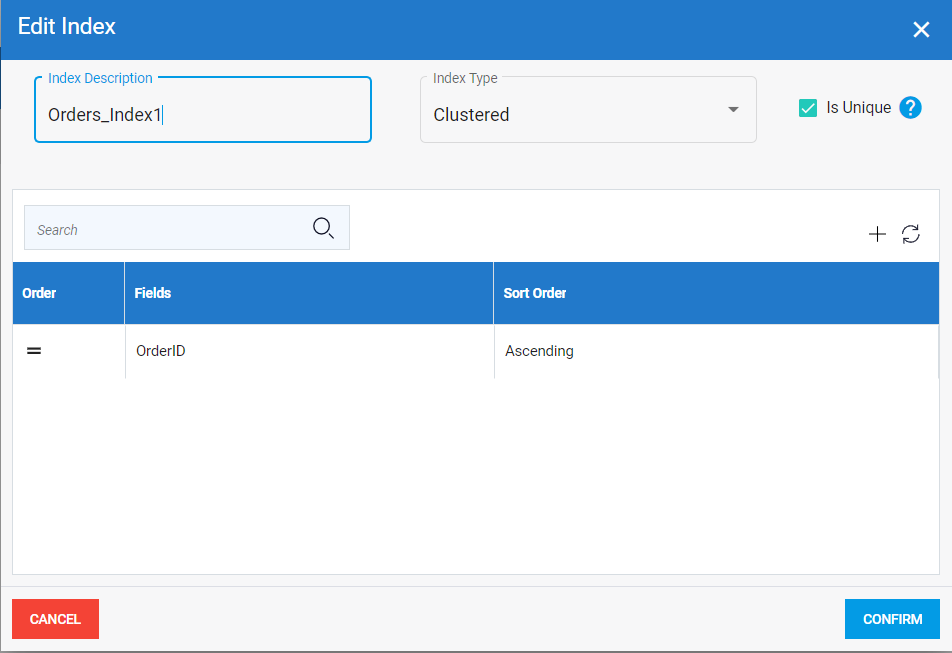Click the Is Unique label text
The height and width of the screenshot is (653, 952).
click(858, 108)
